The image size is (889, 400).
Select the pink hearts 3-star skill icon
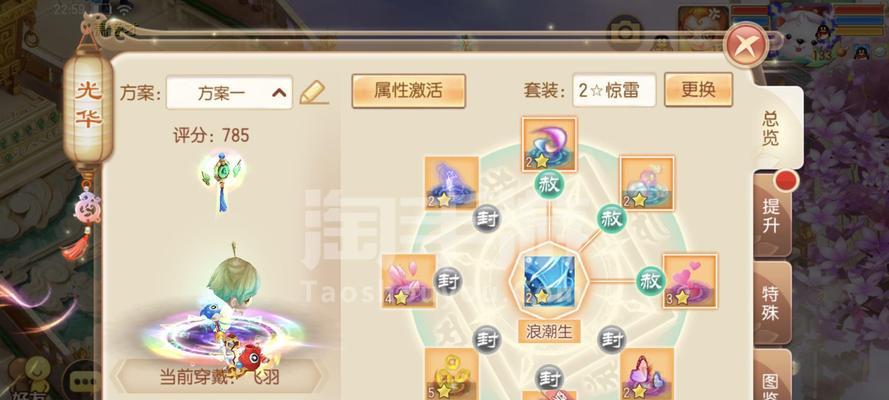coord(690,281)
